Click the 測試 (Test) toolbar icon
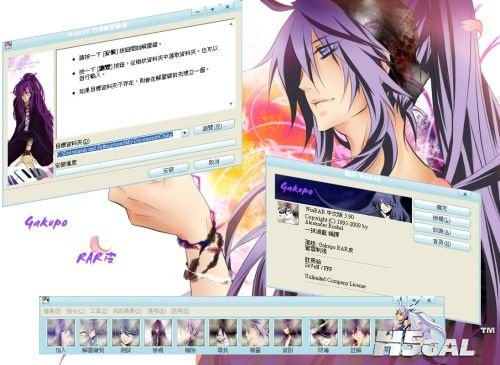 (126, 332)
